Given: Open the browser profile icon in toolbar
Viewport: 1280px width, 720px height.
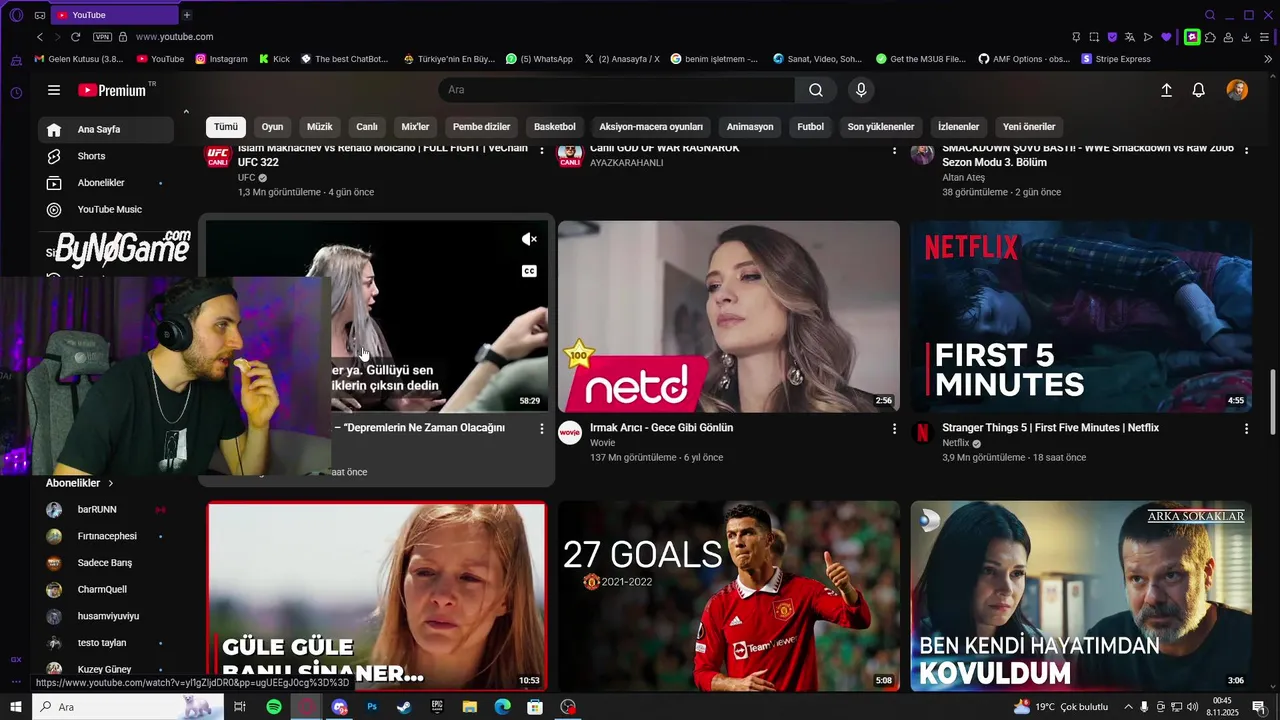Looking at the screenshot, I should point(1228,37).
